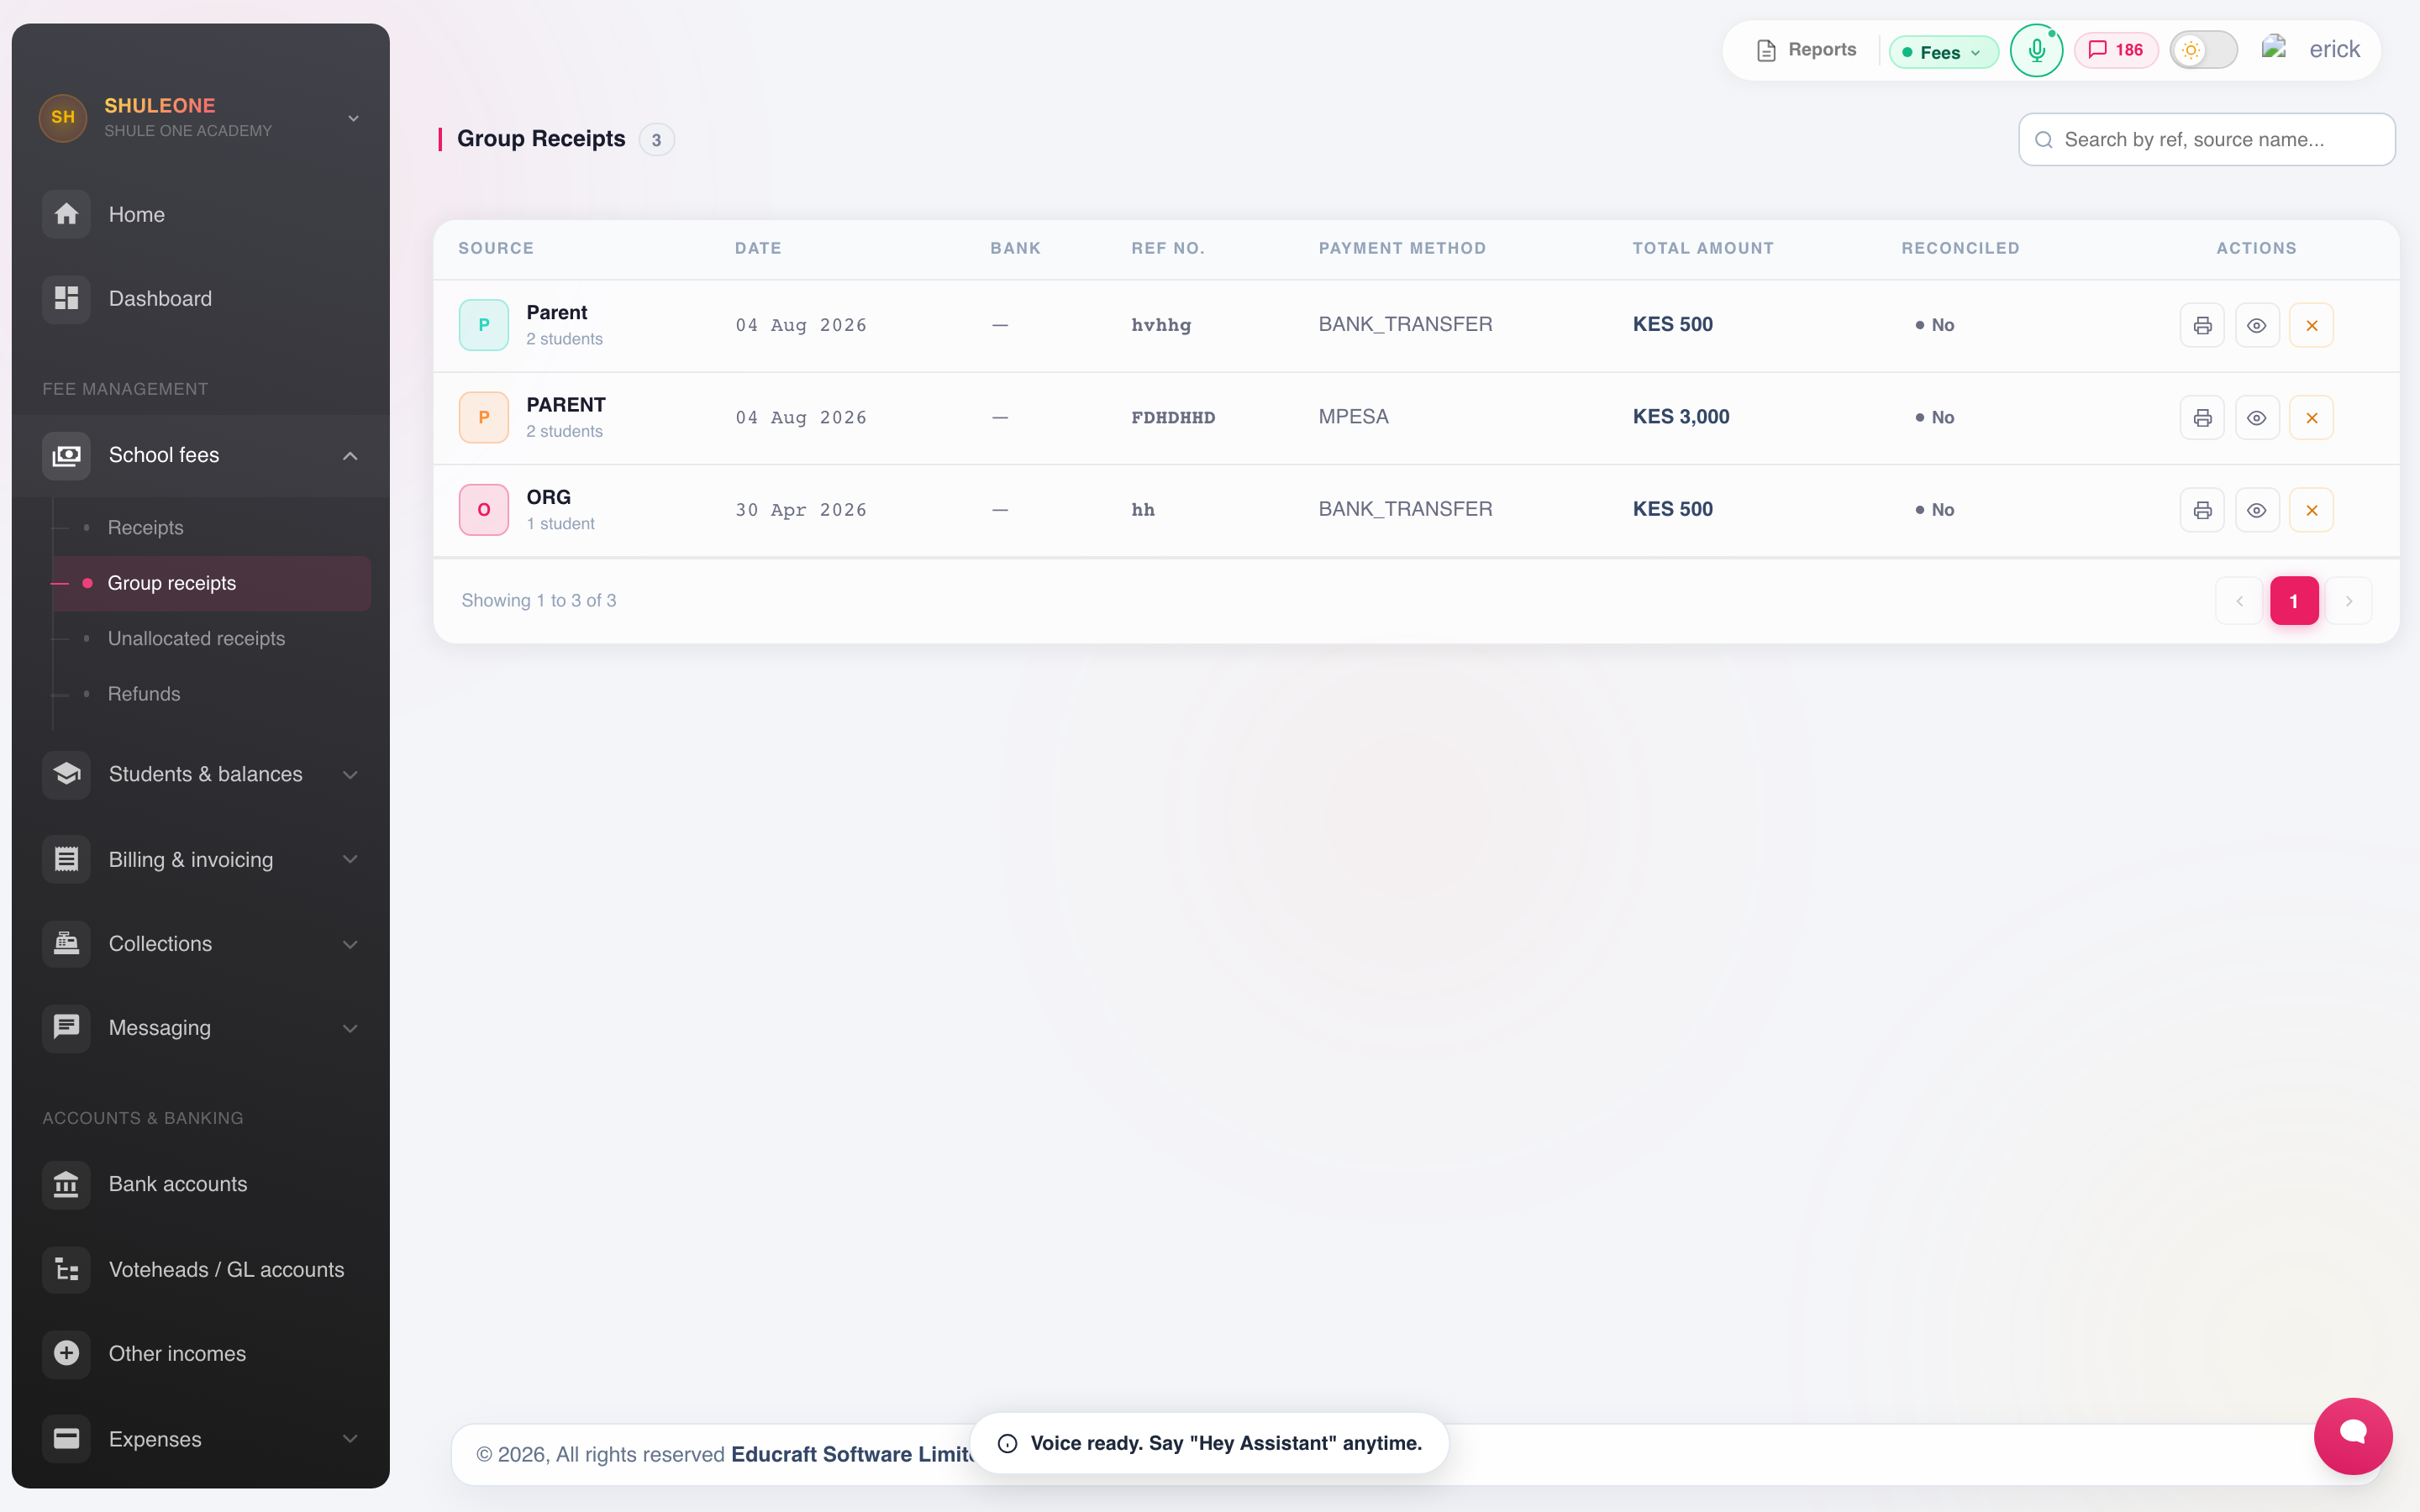Expand the Students & balances chevron

click(350, 775)
